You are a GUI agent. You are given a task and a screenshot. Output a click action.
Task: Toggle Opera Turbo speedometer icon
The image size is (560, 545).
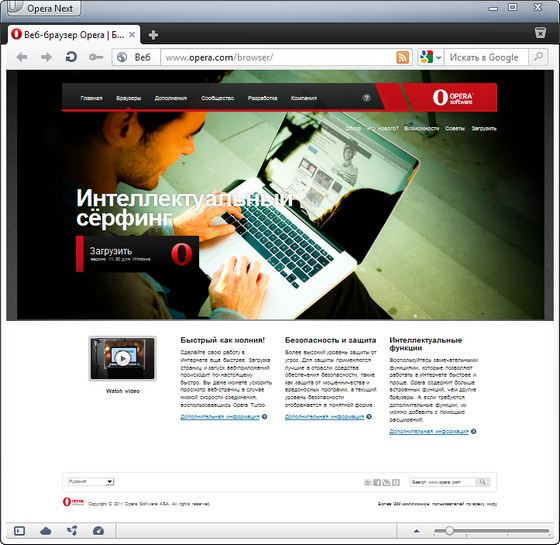[98, 531]
